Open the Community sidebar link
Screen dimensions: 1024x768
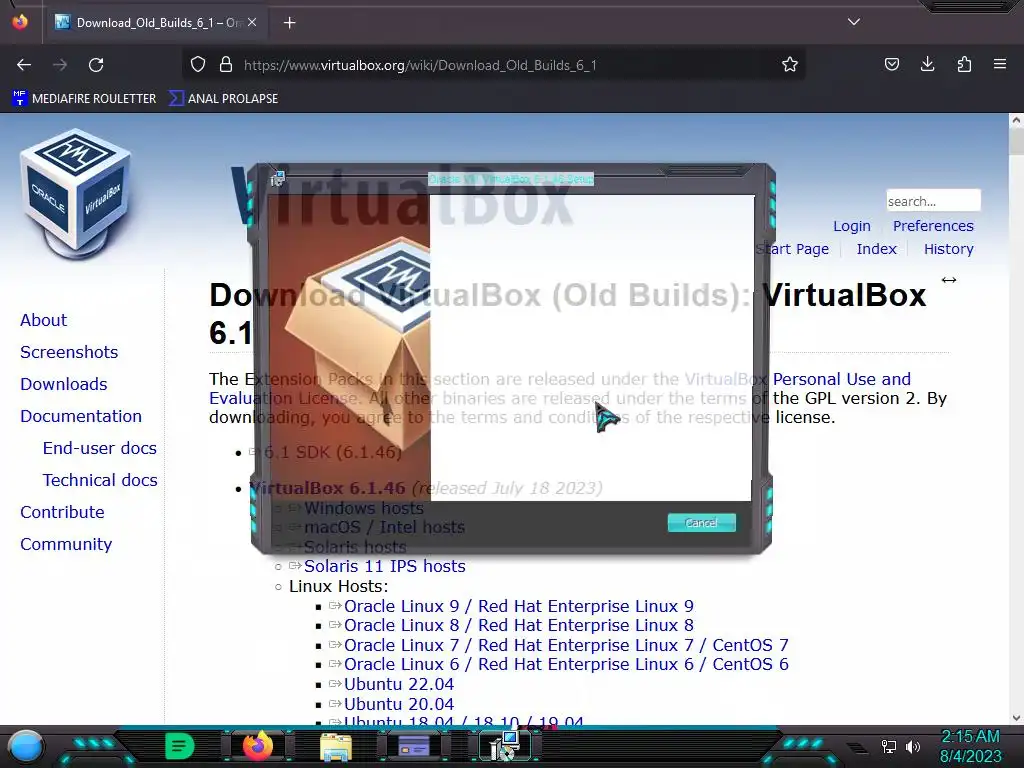(x=66, y=544)
